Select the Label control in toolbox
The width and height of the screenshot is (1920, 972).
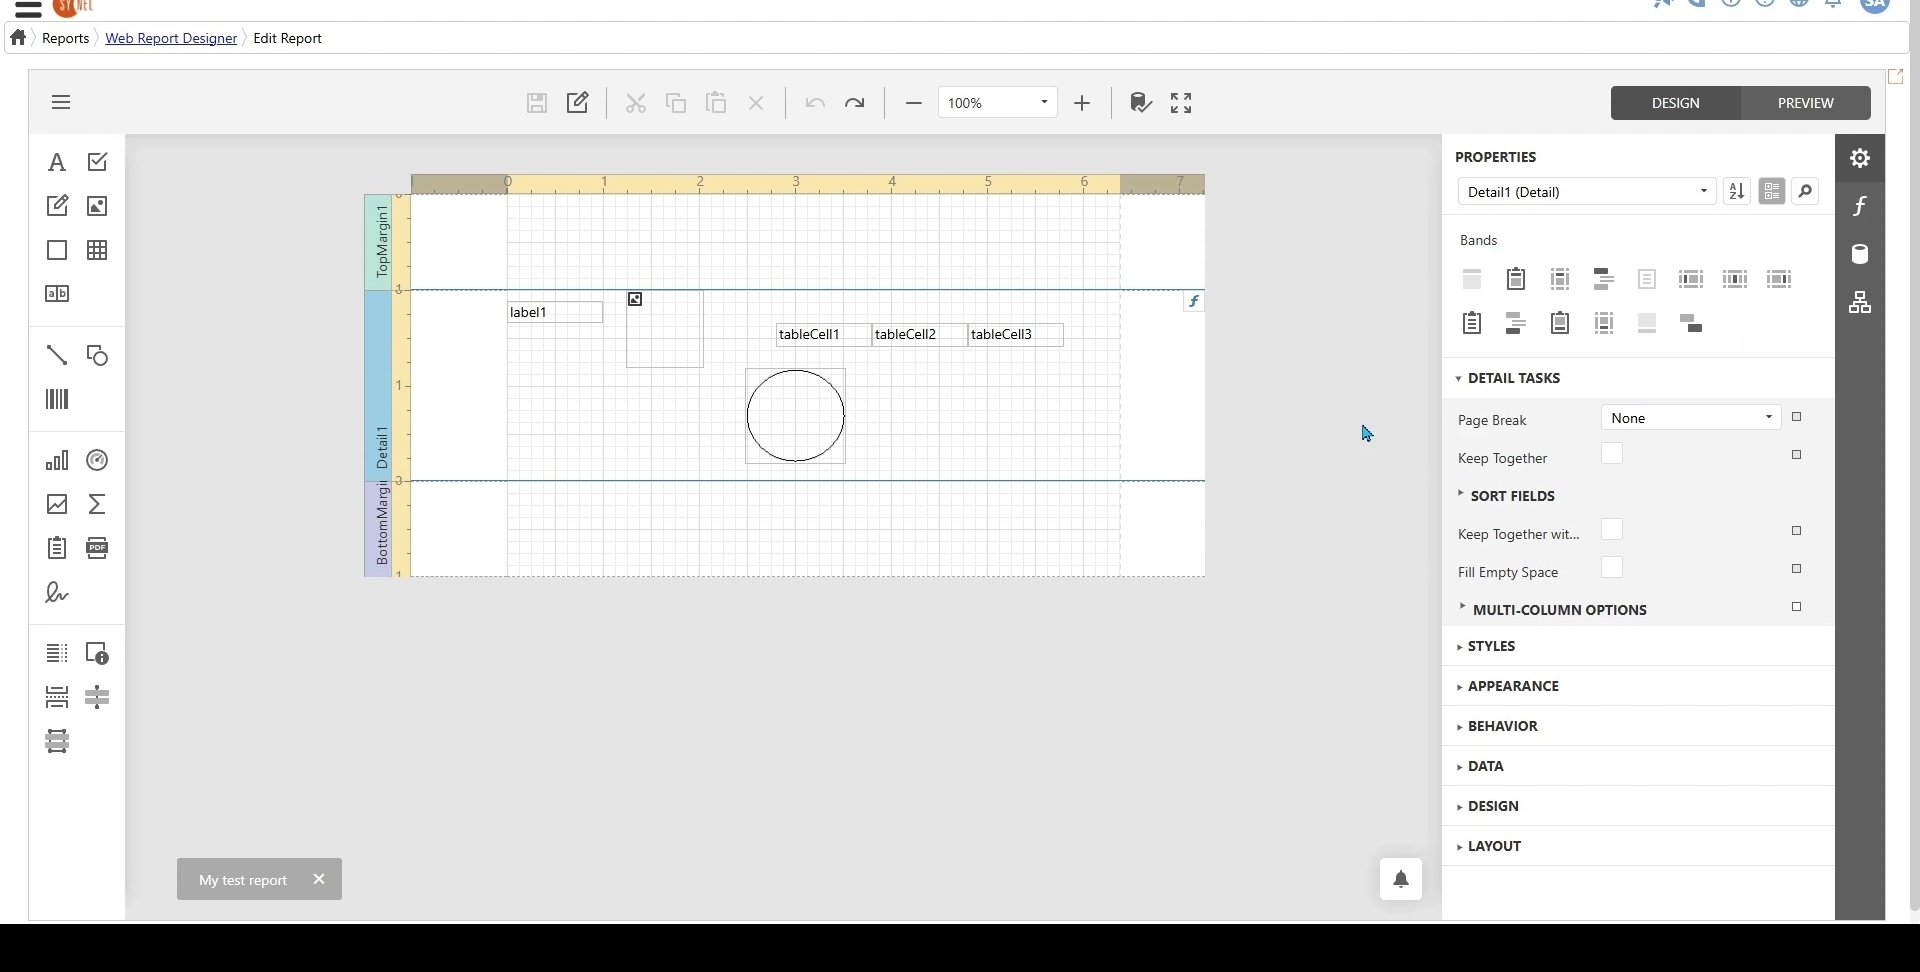coord(57,162)
